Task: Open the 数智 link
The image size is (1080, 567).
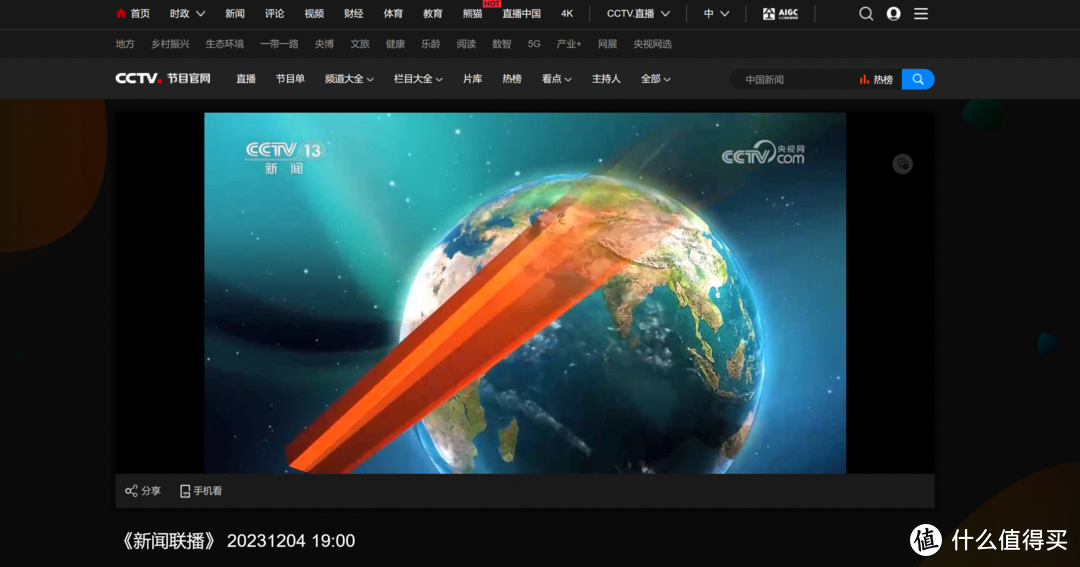Action: point(501,44)
